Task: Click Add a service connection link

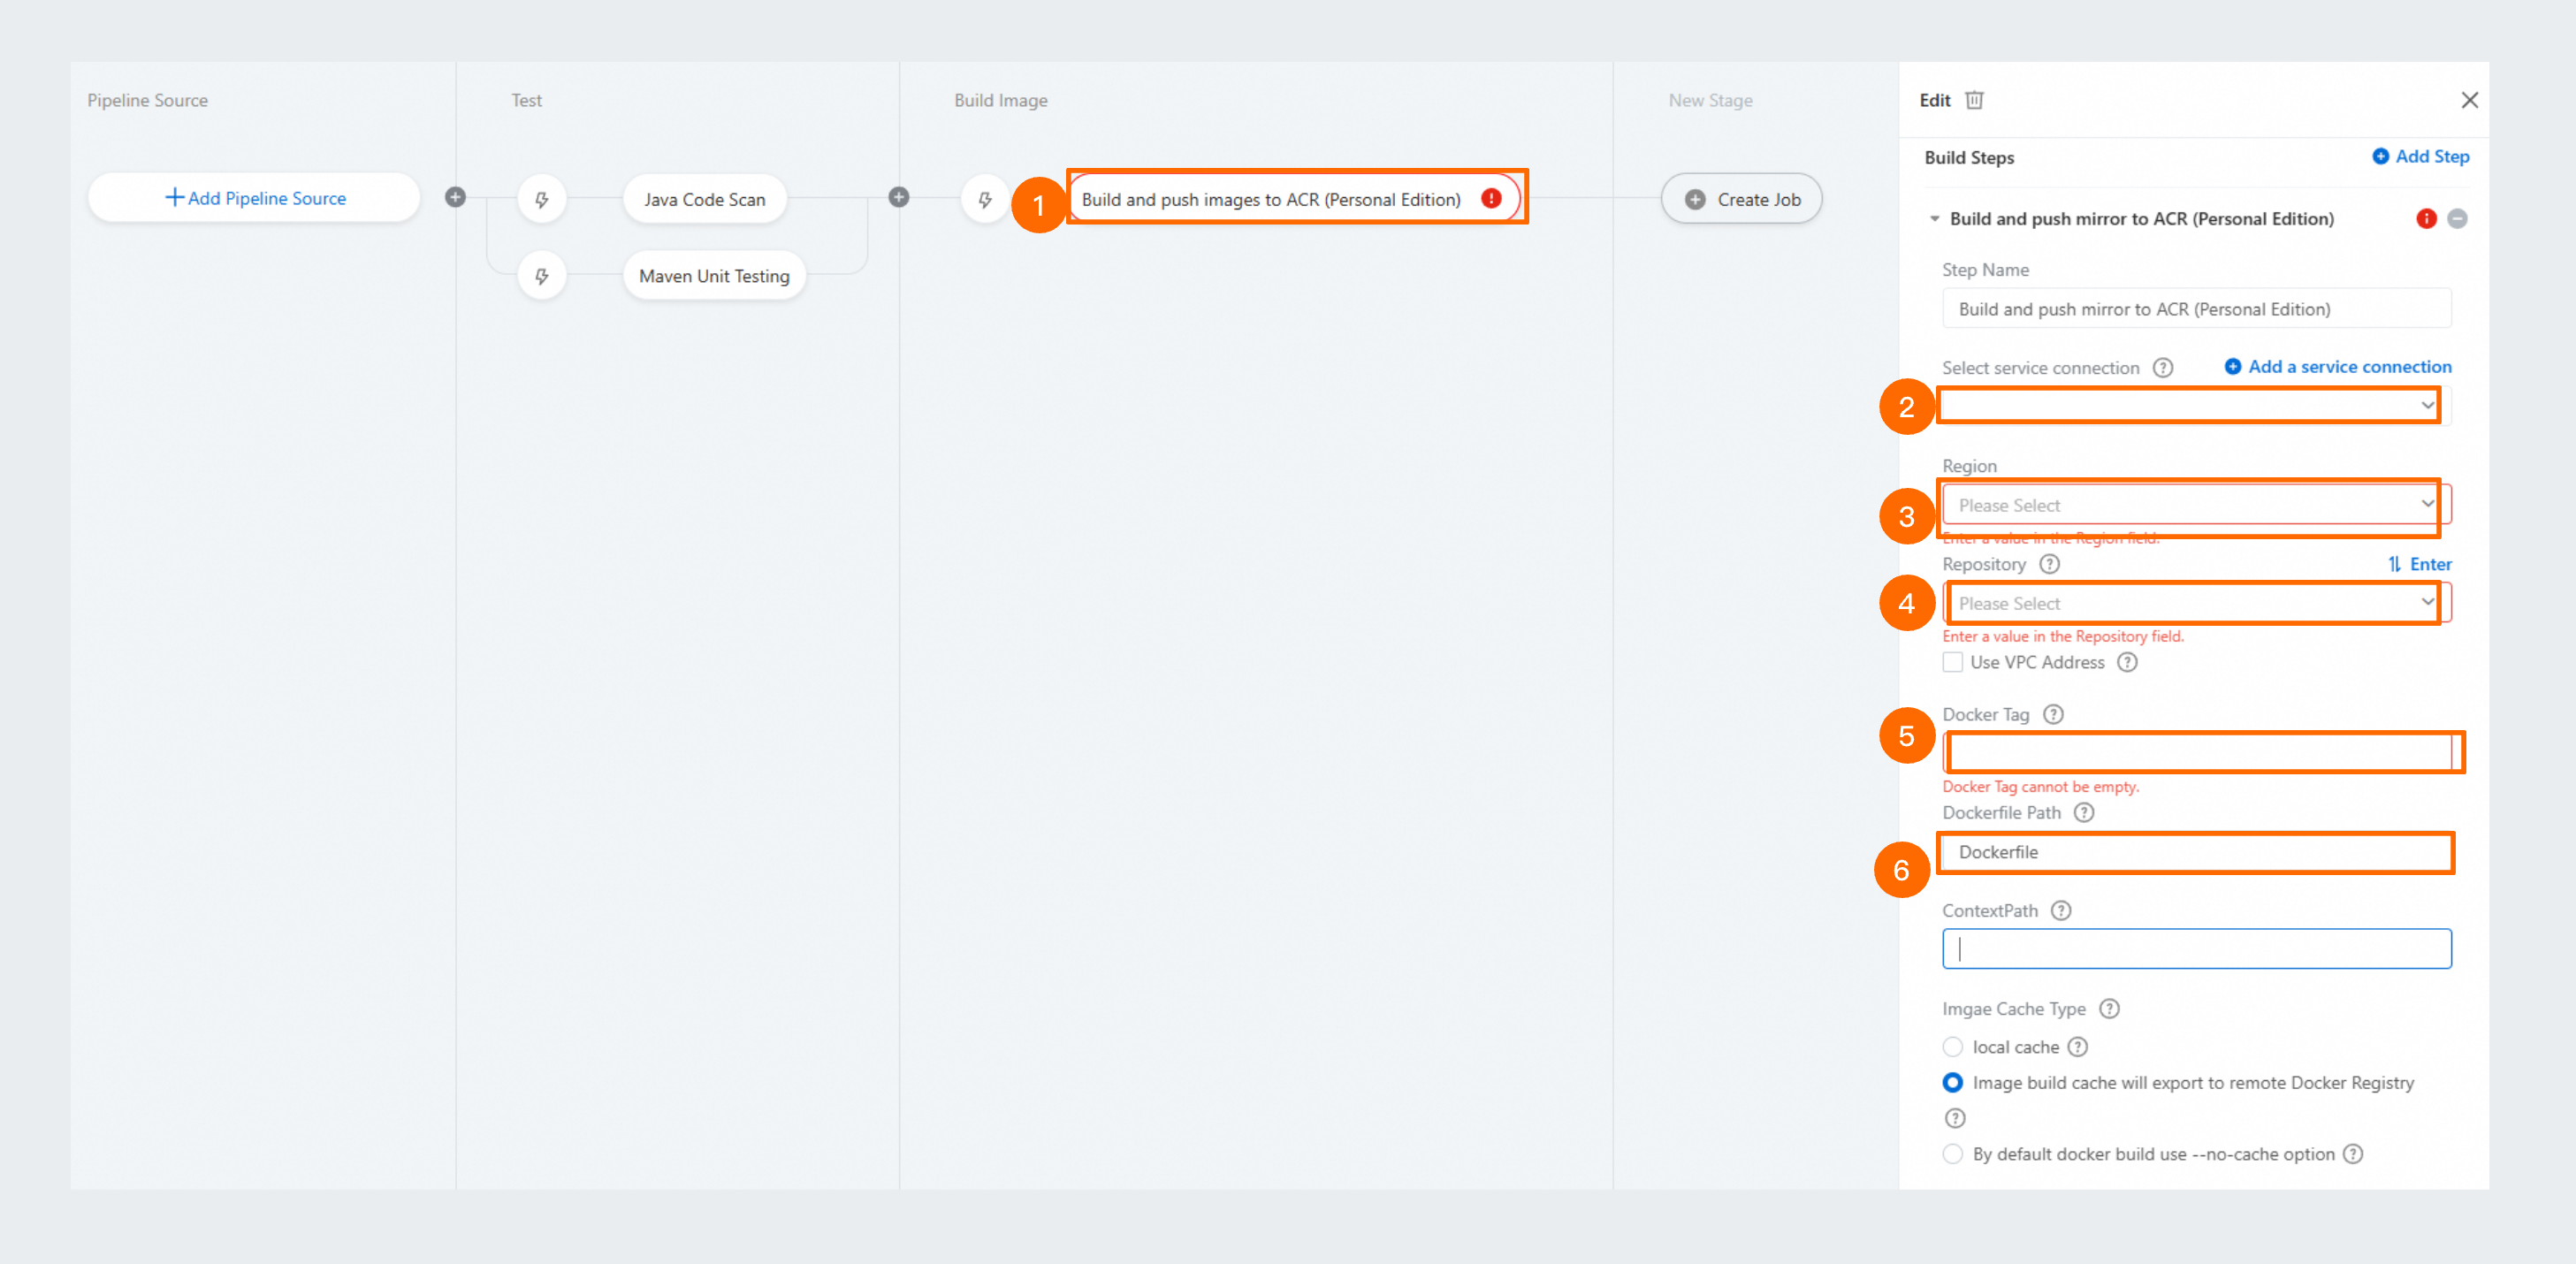Action: [2338, 367]
